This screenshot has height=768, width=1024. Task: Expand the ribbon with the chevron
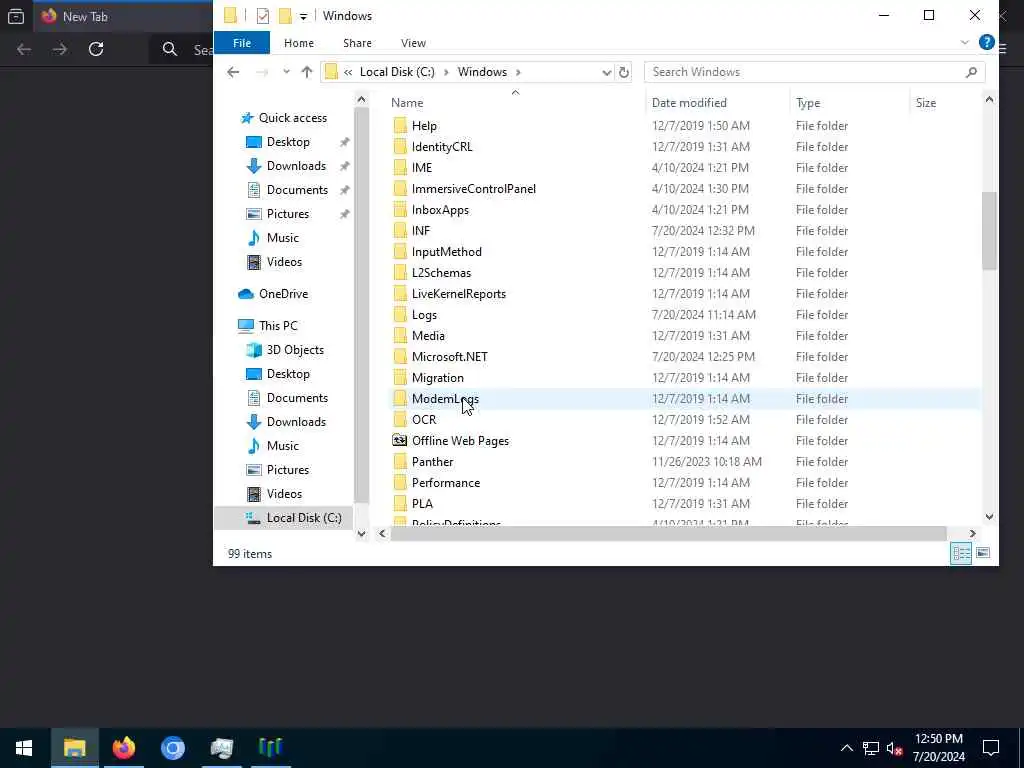(965, 42)
